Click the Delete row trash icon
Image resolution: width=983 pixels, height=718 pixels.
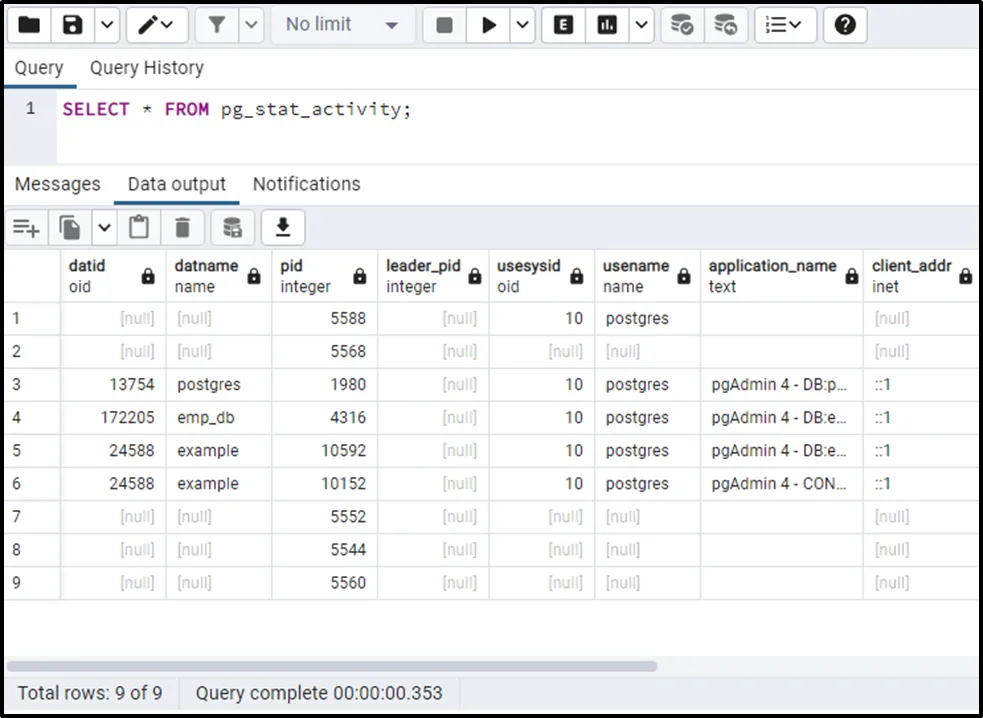pos(182,228)
